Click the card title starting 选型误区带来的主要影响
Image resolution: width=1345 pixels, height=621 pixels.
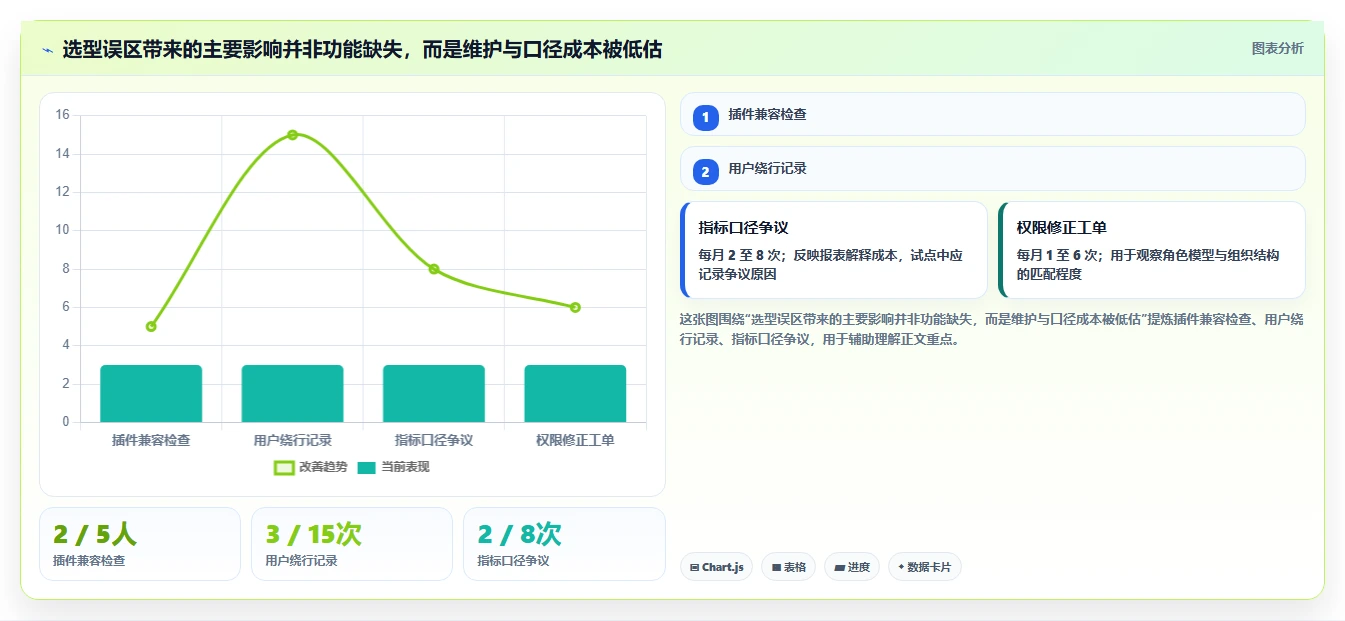pyautogui.click(x=362, y=49)
